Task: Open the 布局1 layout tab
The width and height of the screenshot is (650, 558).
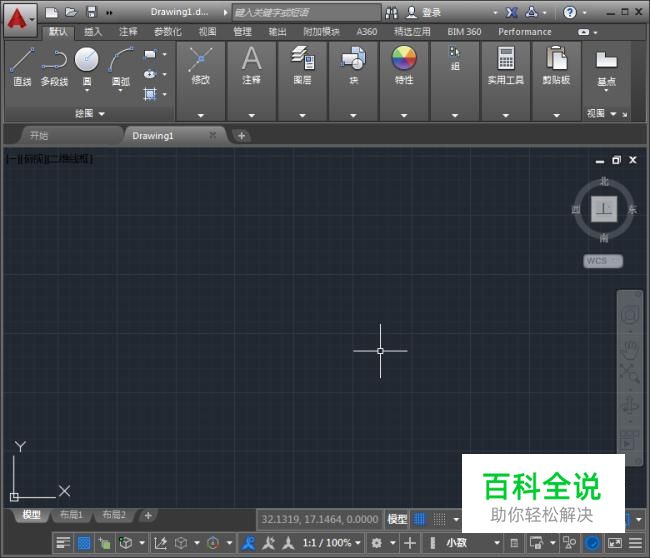Action: [x=71, y=515]
